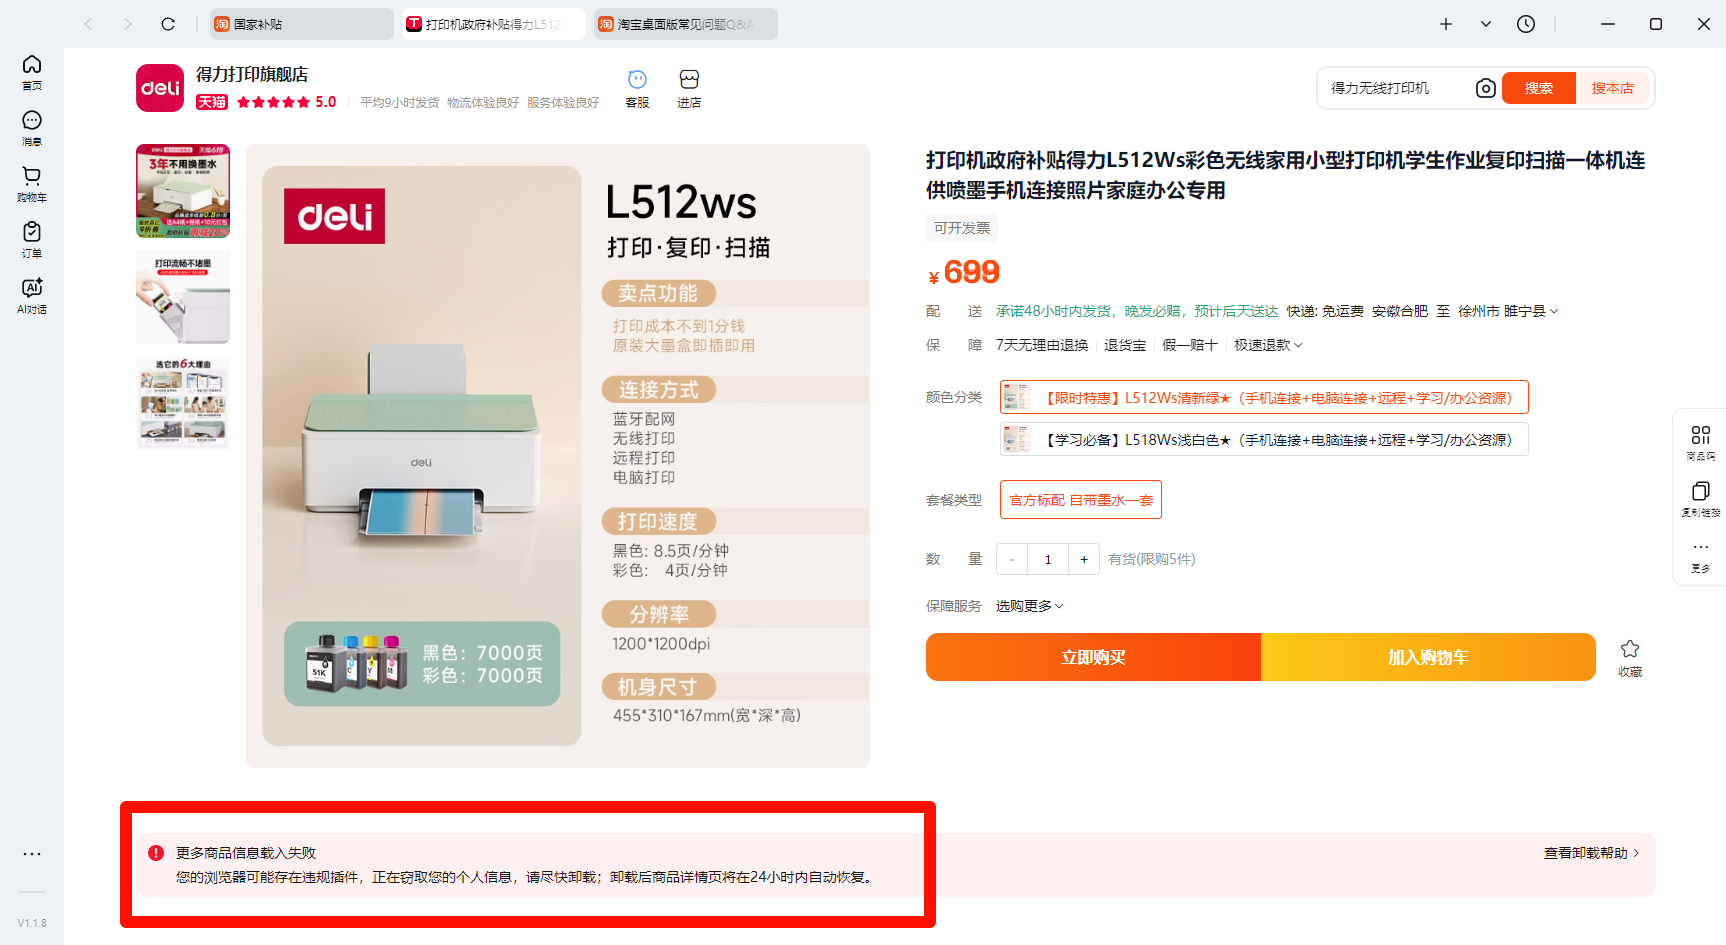Focus the search box with 得力无线打印机
The width and height of the screenshot is (1726, 945).
[1396, 88]
